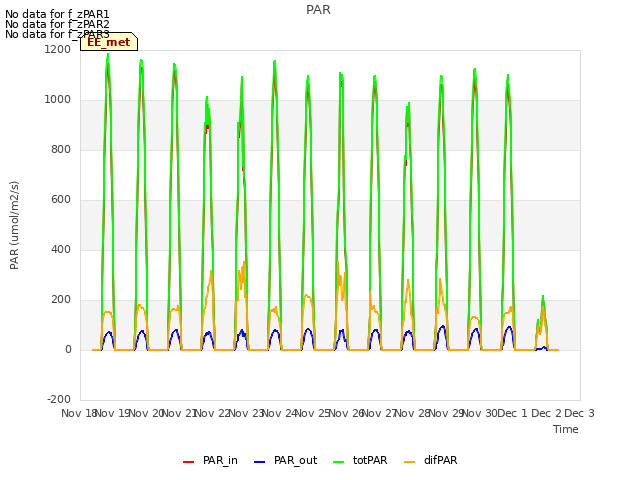Click the 400 y-axis tick label
640x480 pixels.
(x=61, y=250)
